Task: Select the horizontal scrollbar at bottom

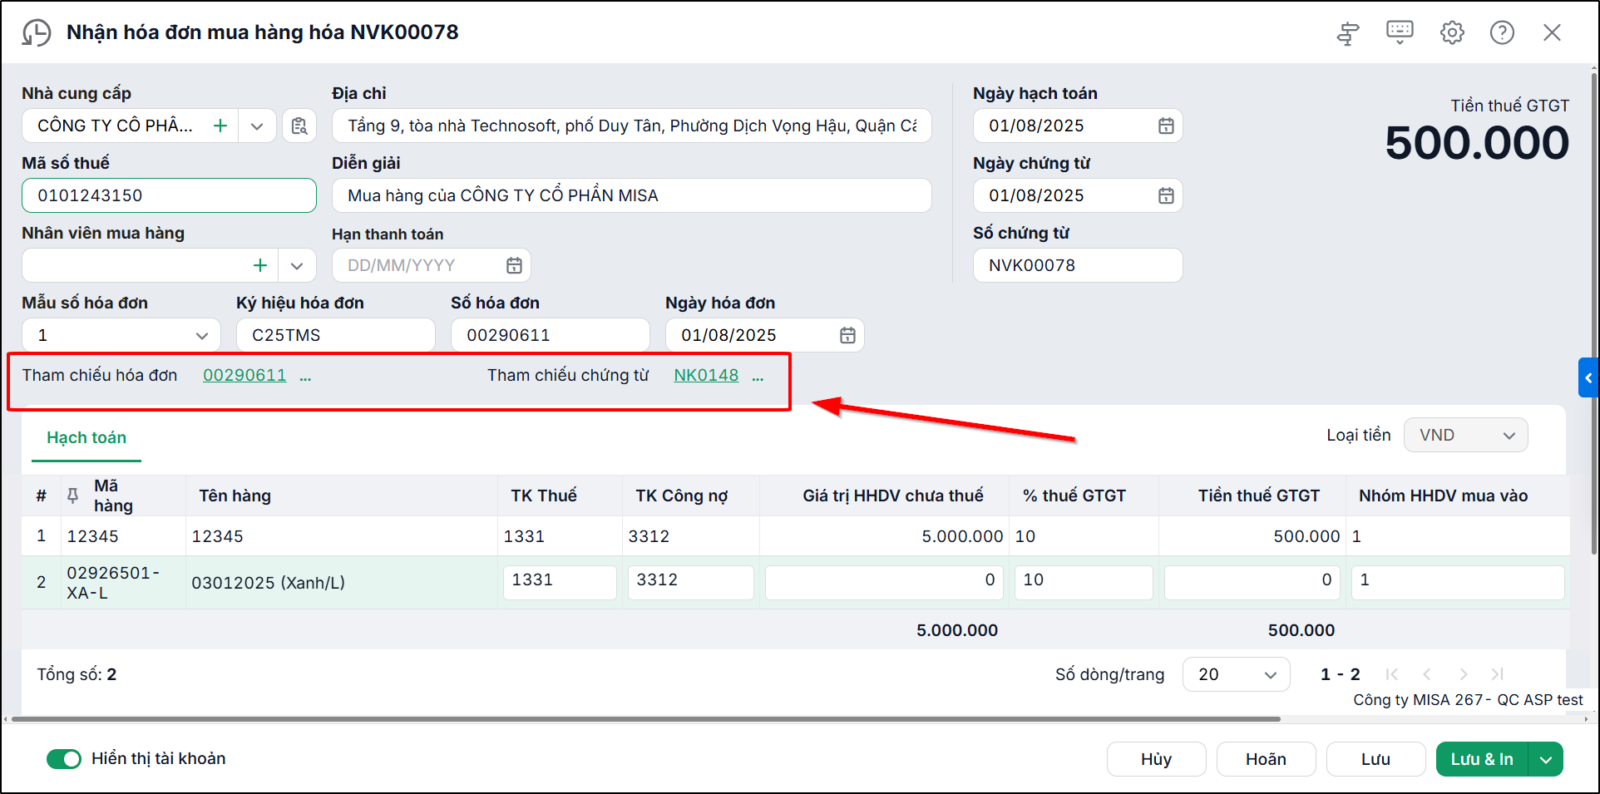Action: point(645,719)
